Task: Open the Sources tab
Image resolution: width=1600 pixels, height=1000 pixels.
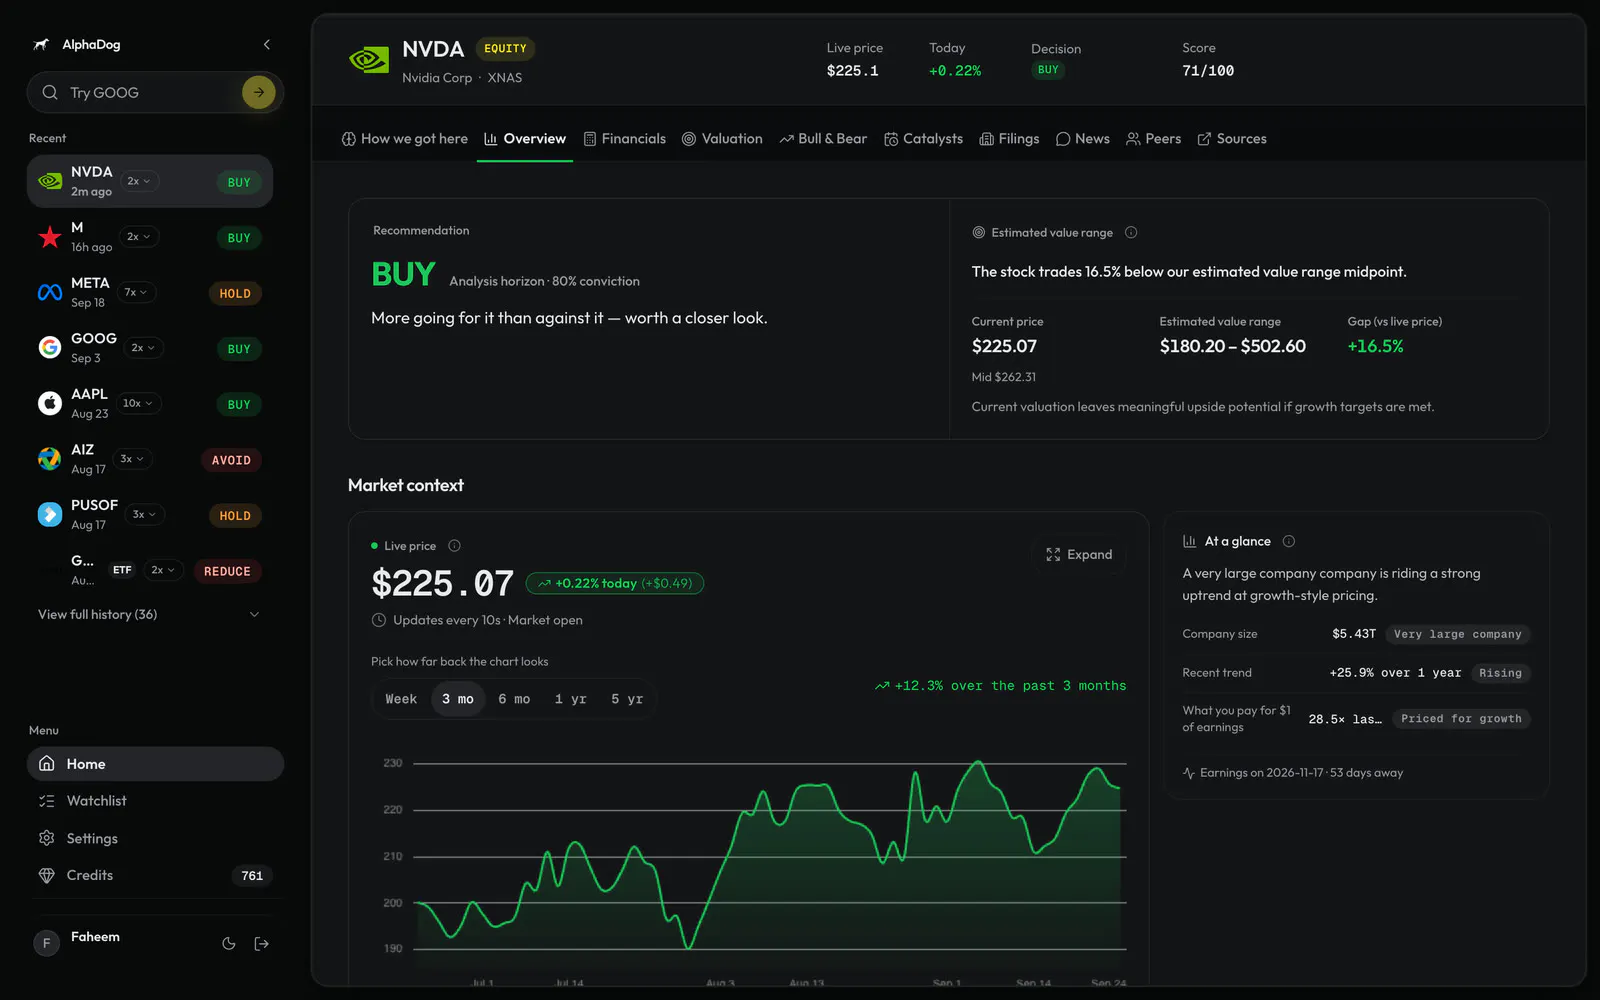Action: tap(1232, 139)
